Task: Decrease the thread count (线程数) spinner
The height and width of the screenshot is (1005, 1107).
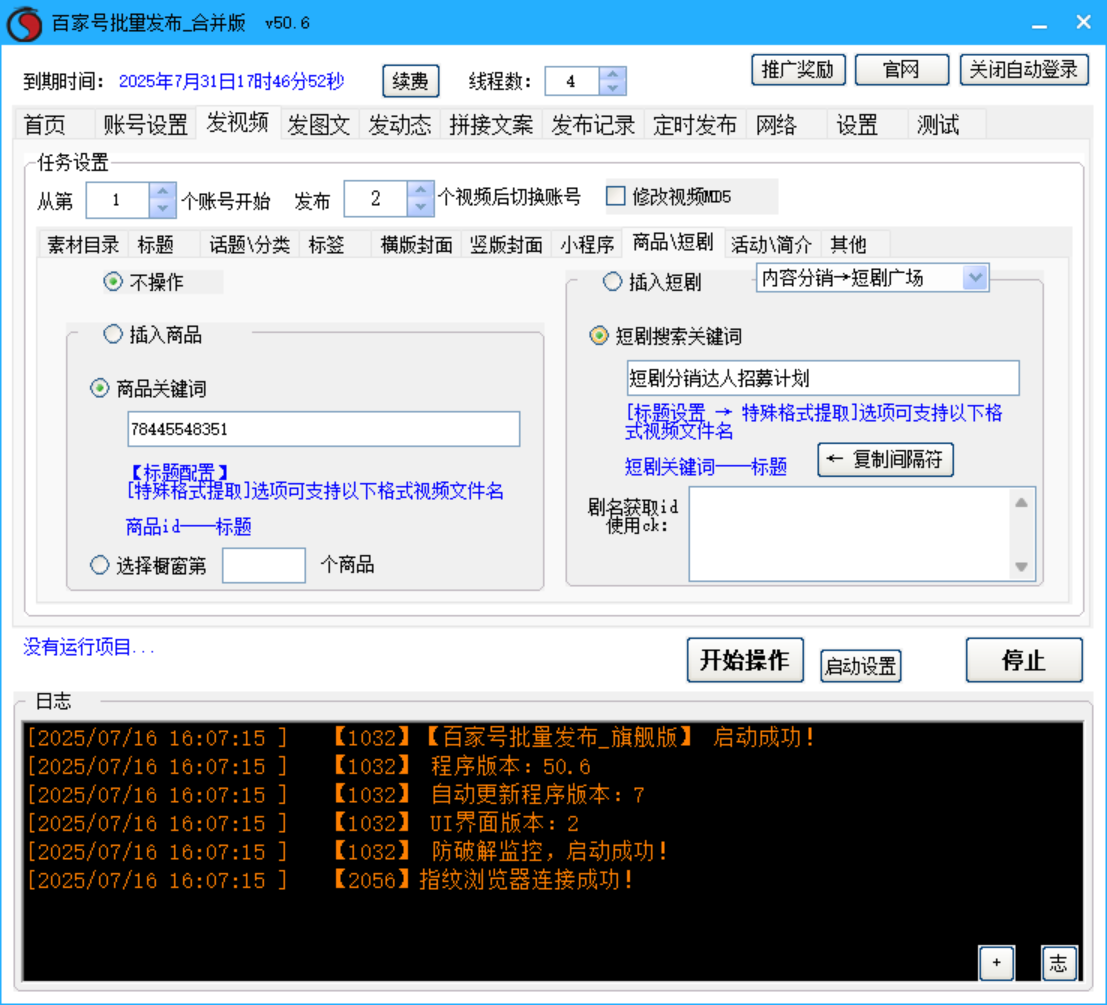Action: pyautogui.click(x=612, y=88)
